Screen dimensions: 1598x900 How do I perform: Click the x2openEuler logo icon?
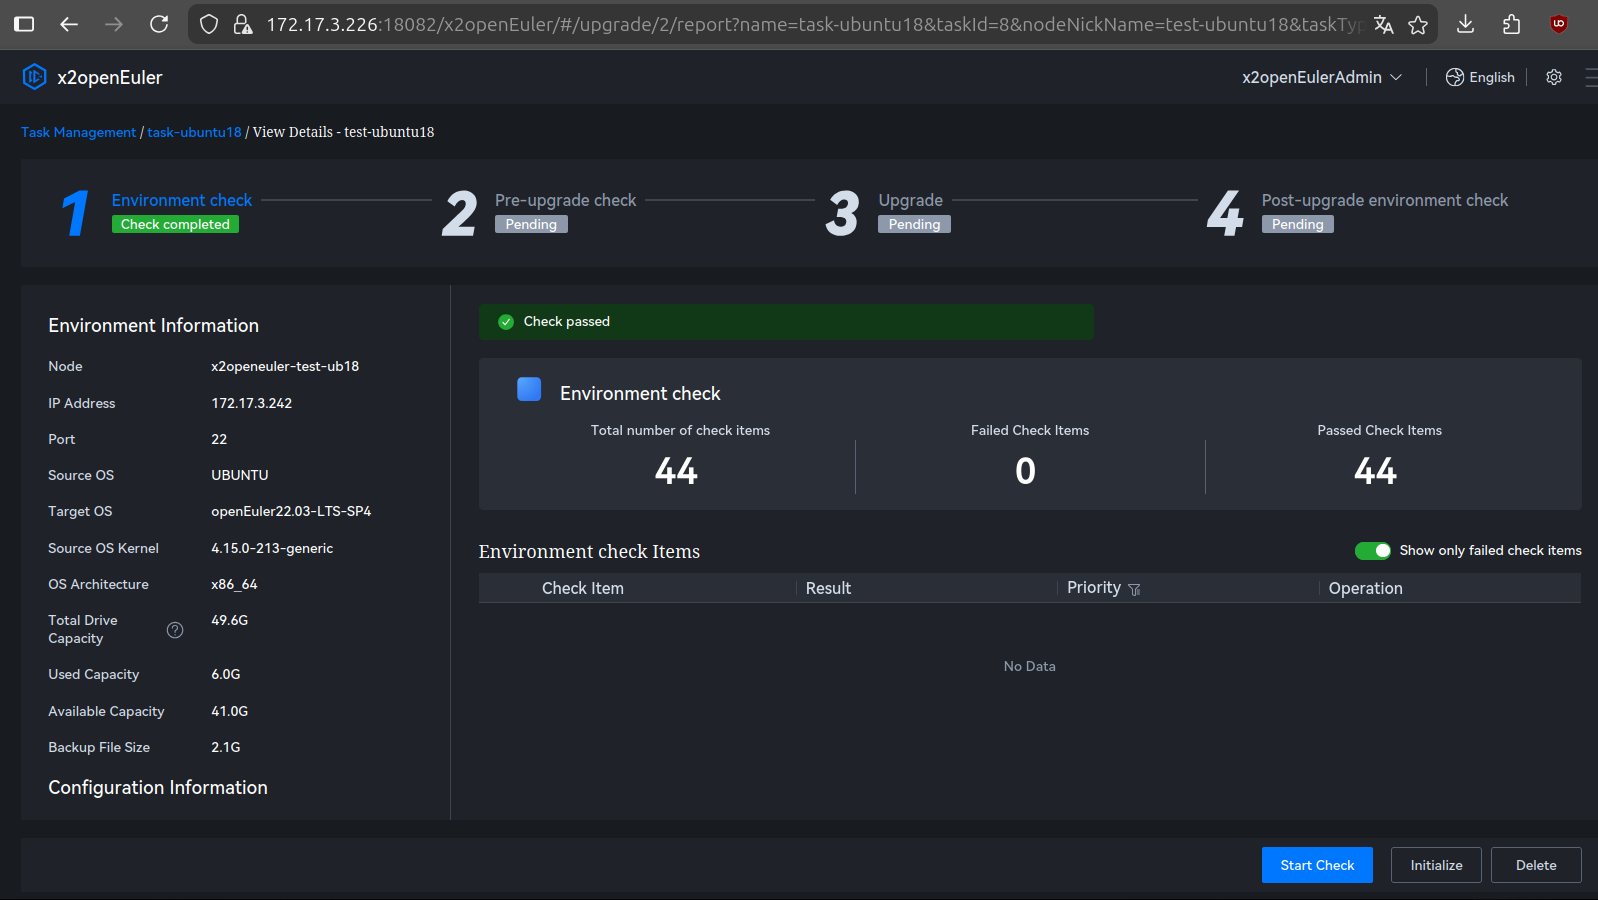34,77
